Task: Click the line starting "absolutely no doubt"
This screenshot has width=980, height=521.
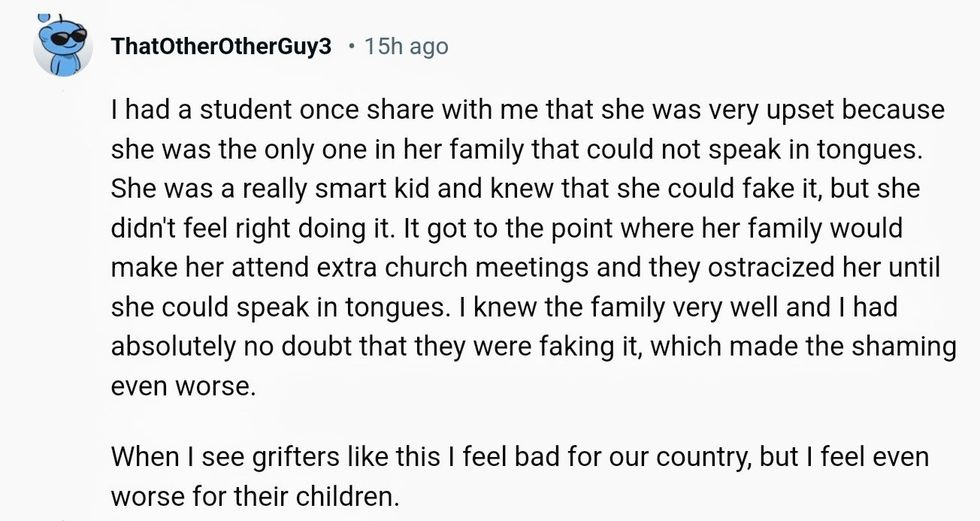Action: point(533,345)
